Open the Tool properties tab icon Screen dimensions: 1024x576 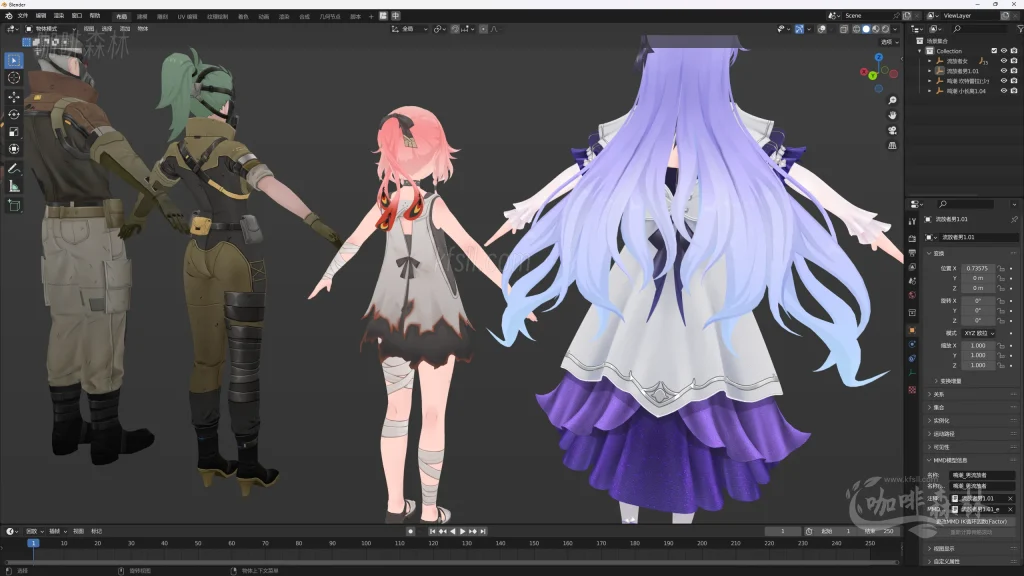point(912,222)
